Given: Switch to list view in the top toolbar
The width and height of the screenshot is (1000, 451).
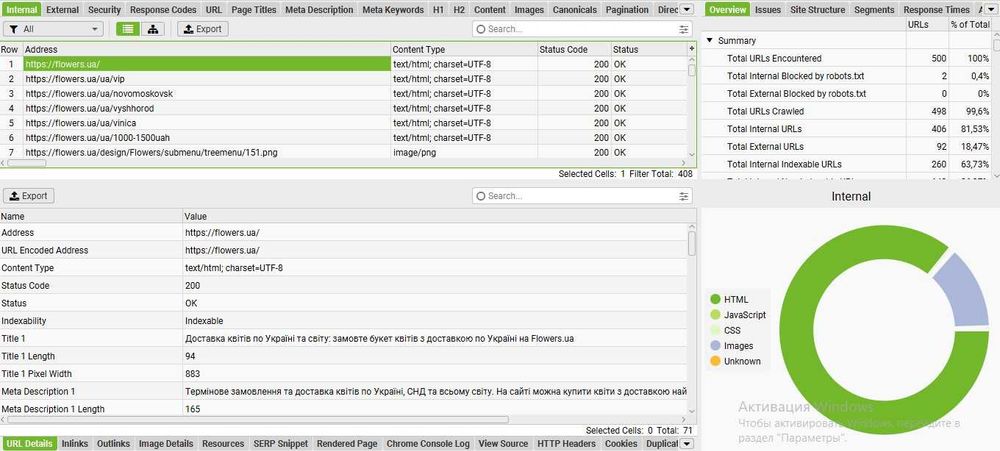Looking at the screenshot, I should (x=128, y=29).
